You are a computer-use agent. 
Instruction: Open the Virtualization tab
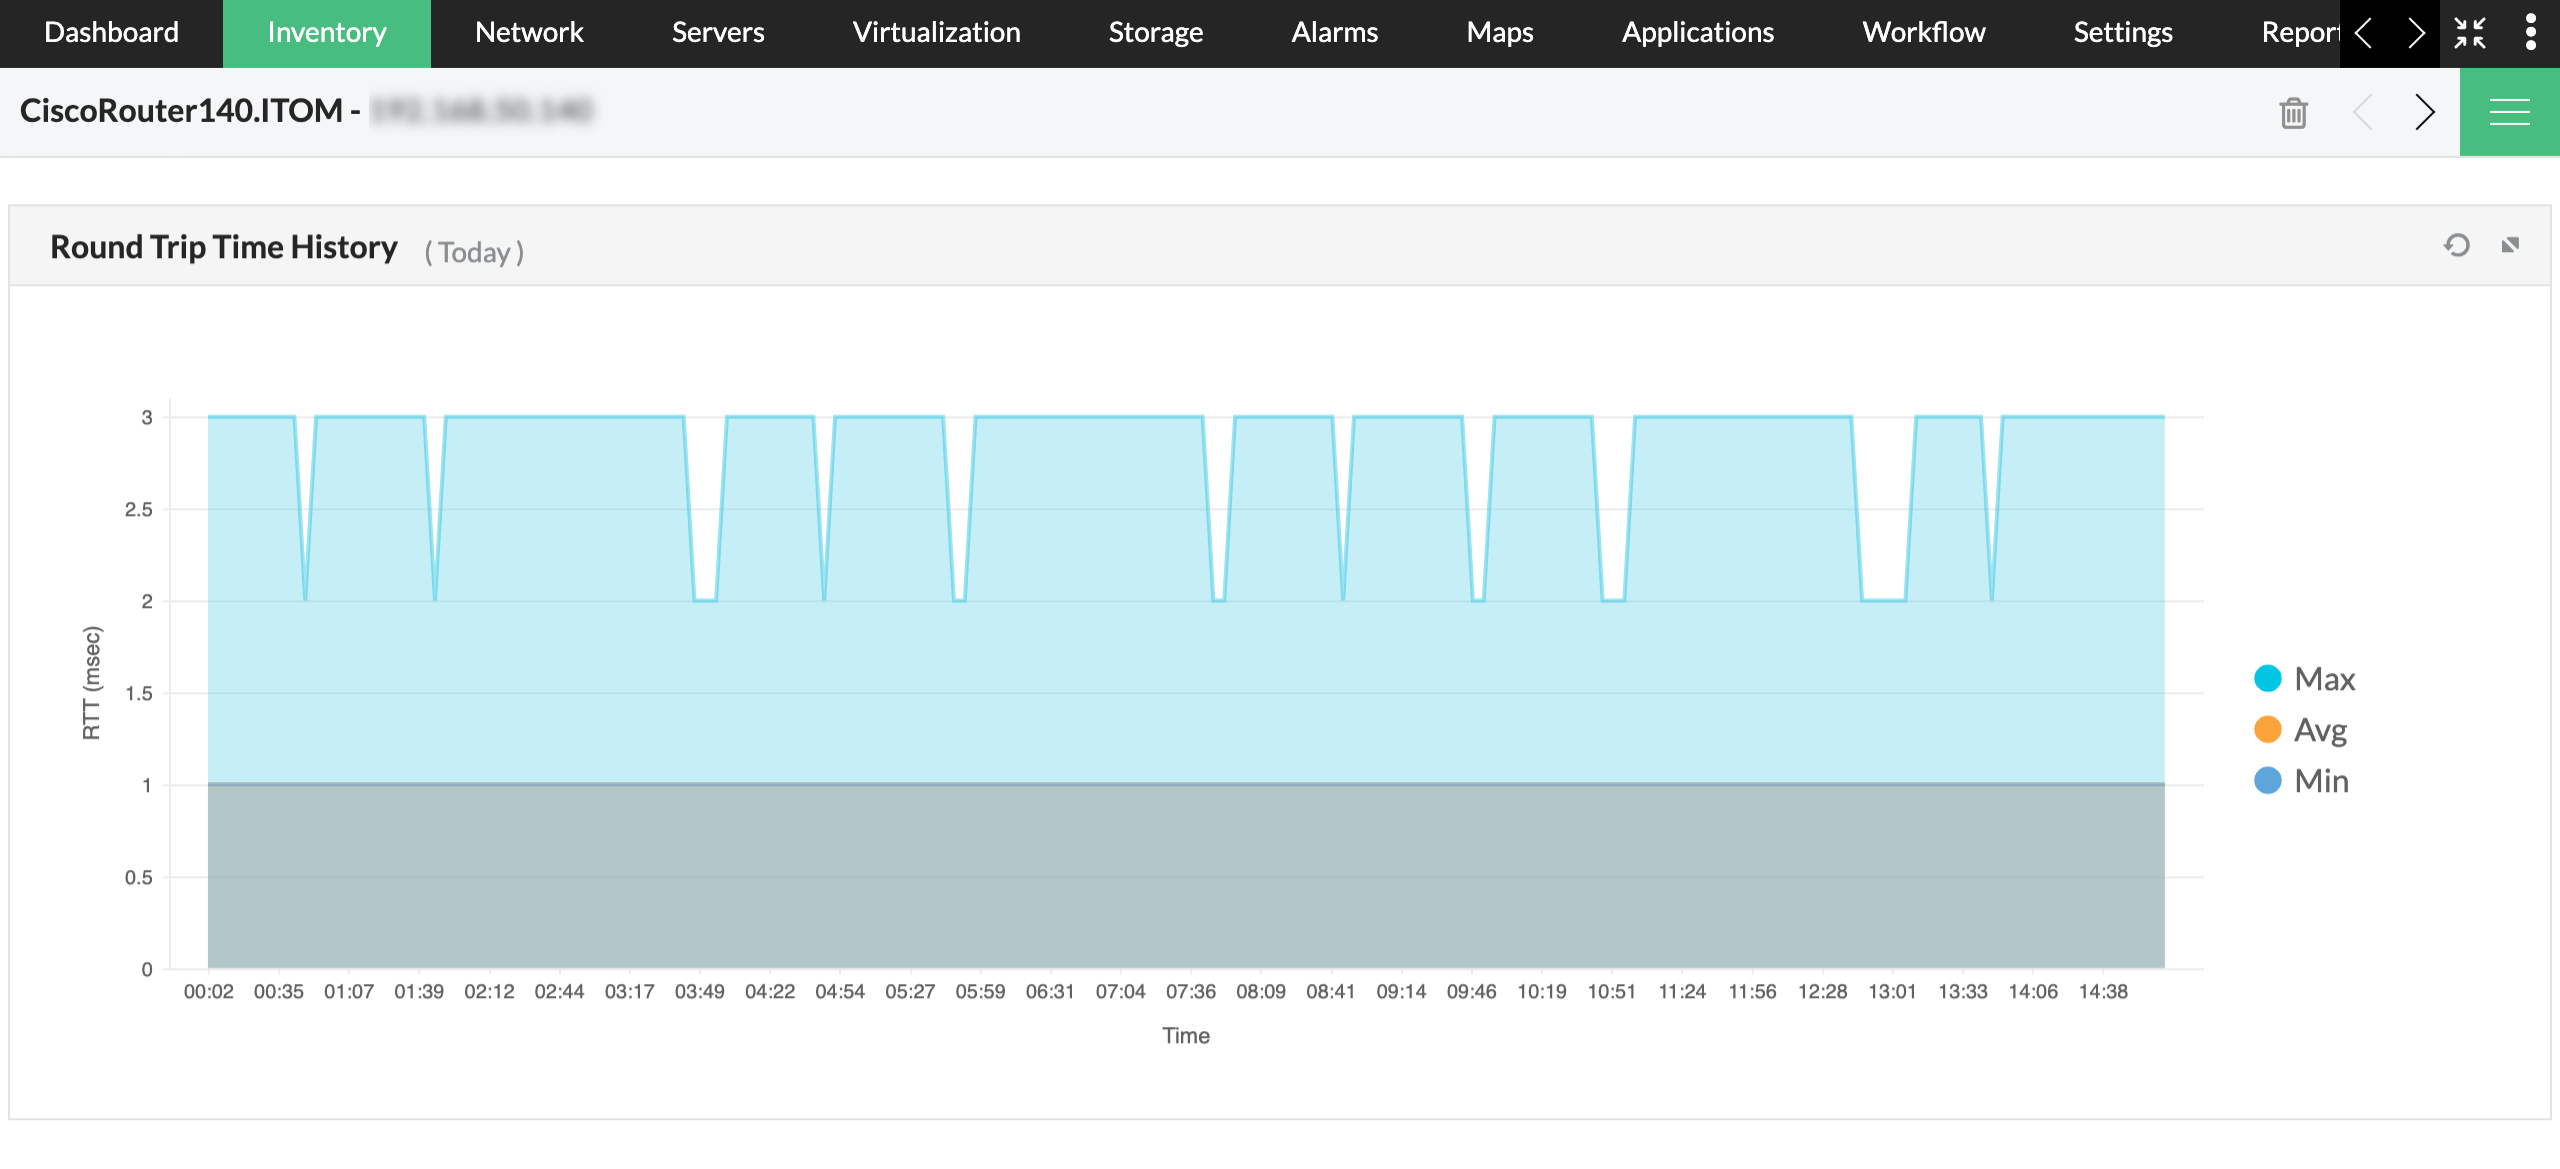coord(936,33)
